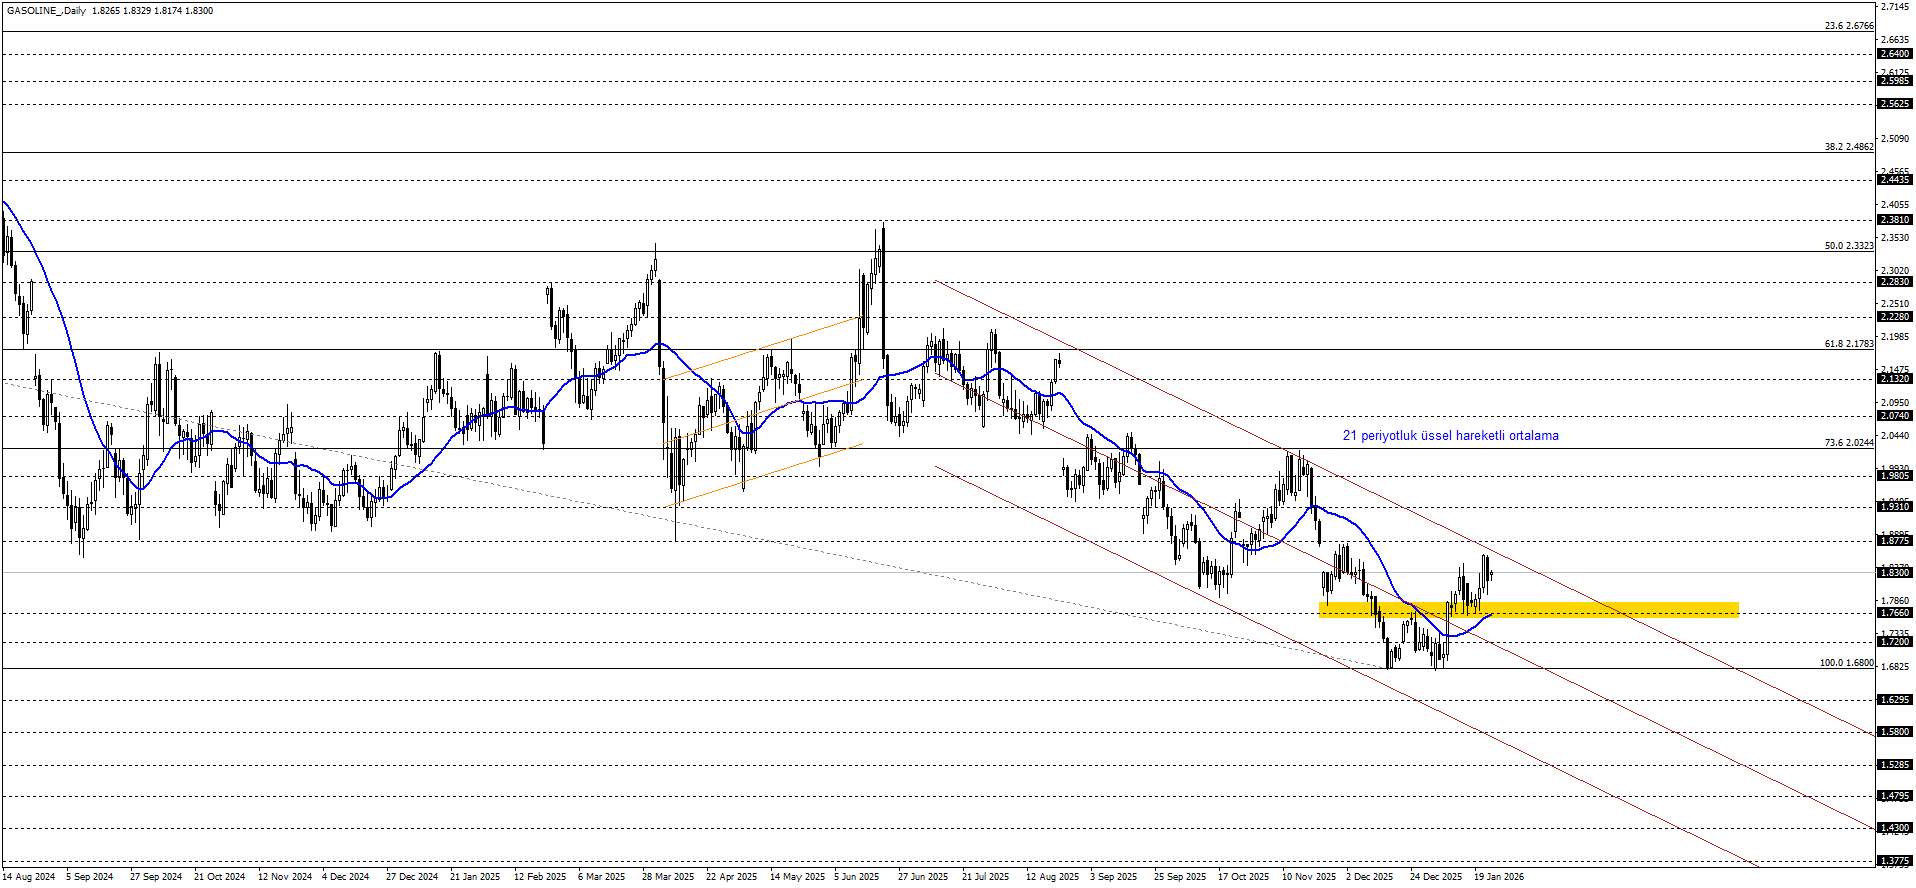Select the 2.1320 price level tag
Screen dimensions: 1916x888
1894,379
